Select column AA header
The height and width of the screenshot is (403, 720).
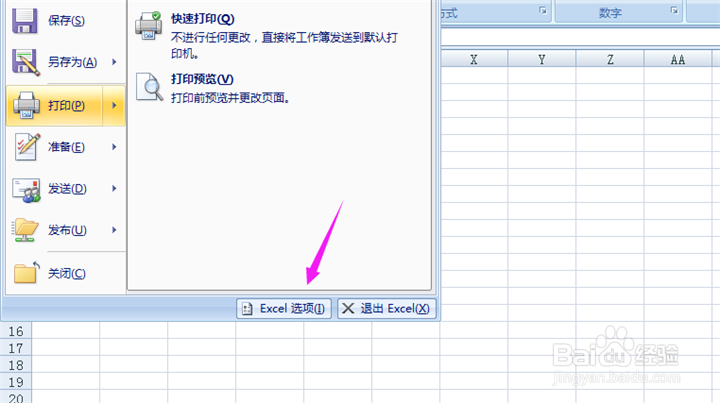(678, 59)
